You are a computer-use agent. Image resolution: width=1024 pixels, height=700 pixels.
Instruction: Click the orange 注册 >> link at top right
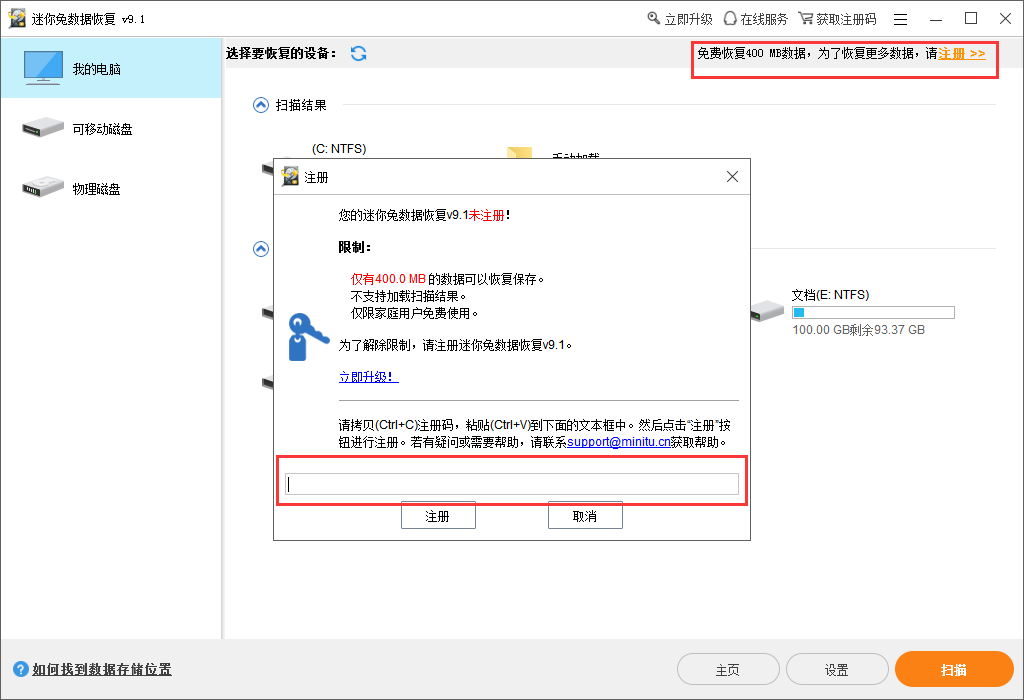coord(962,54)
